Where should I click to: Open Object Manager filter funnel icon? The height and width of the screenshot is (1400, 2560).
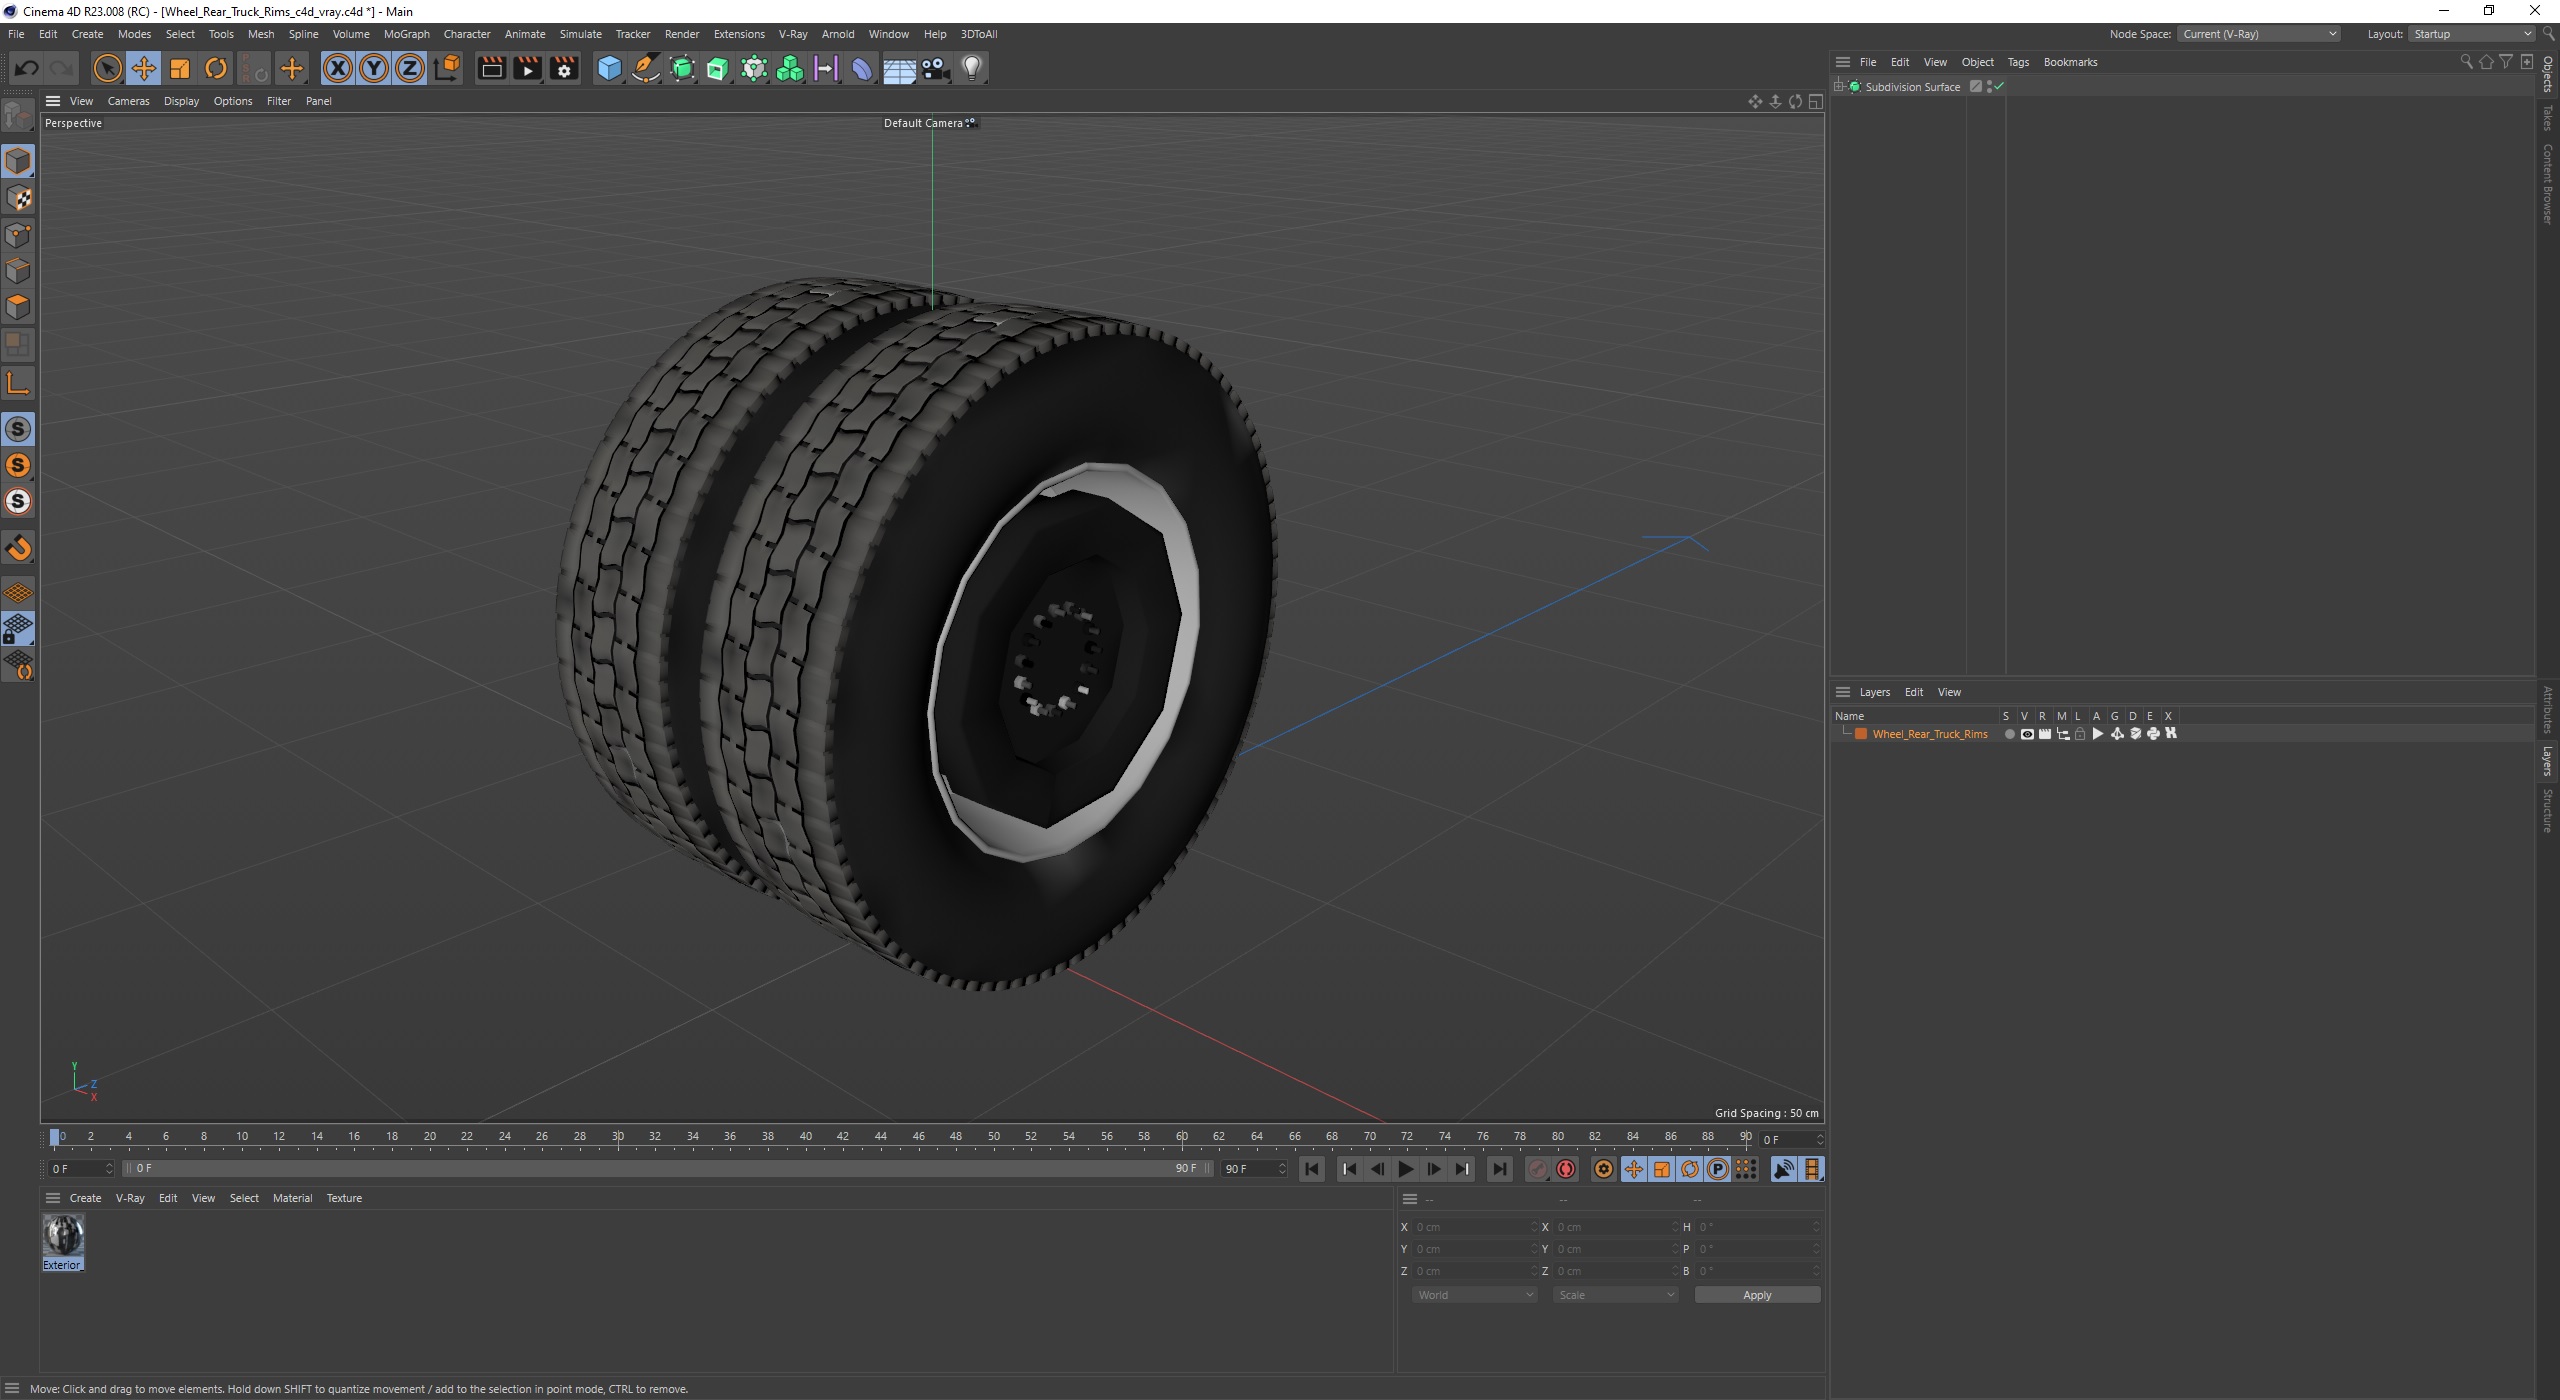pyautogui.click(x=2506, y=62)
